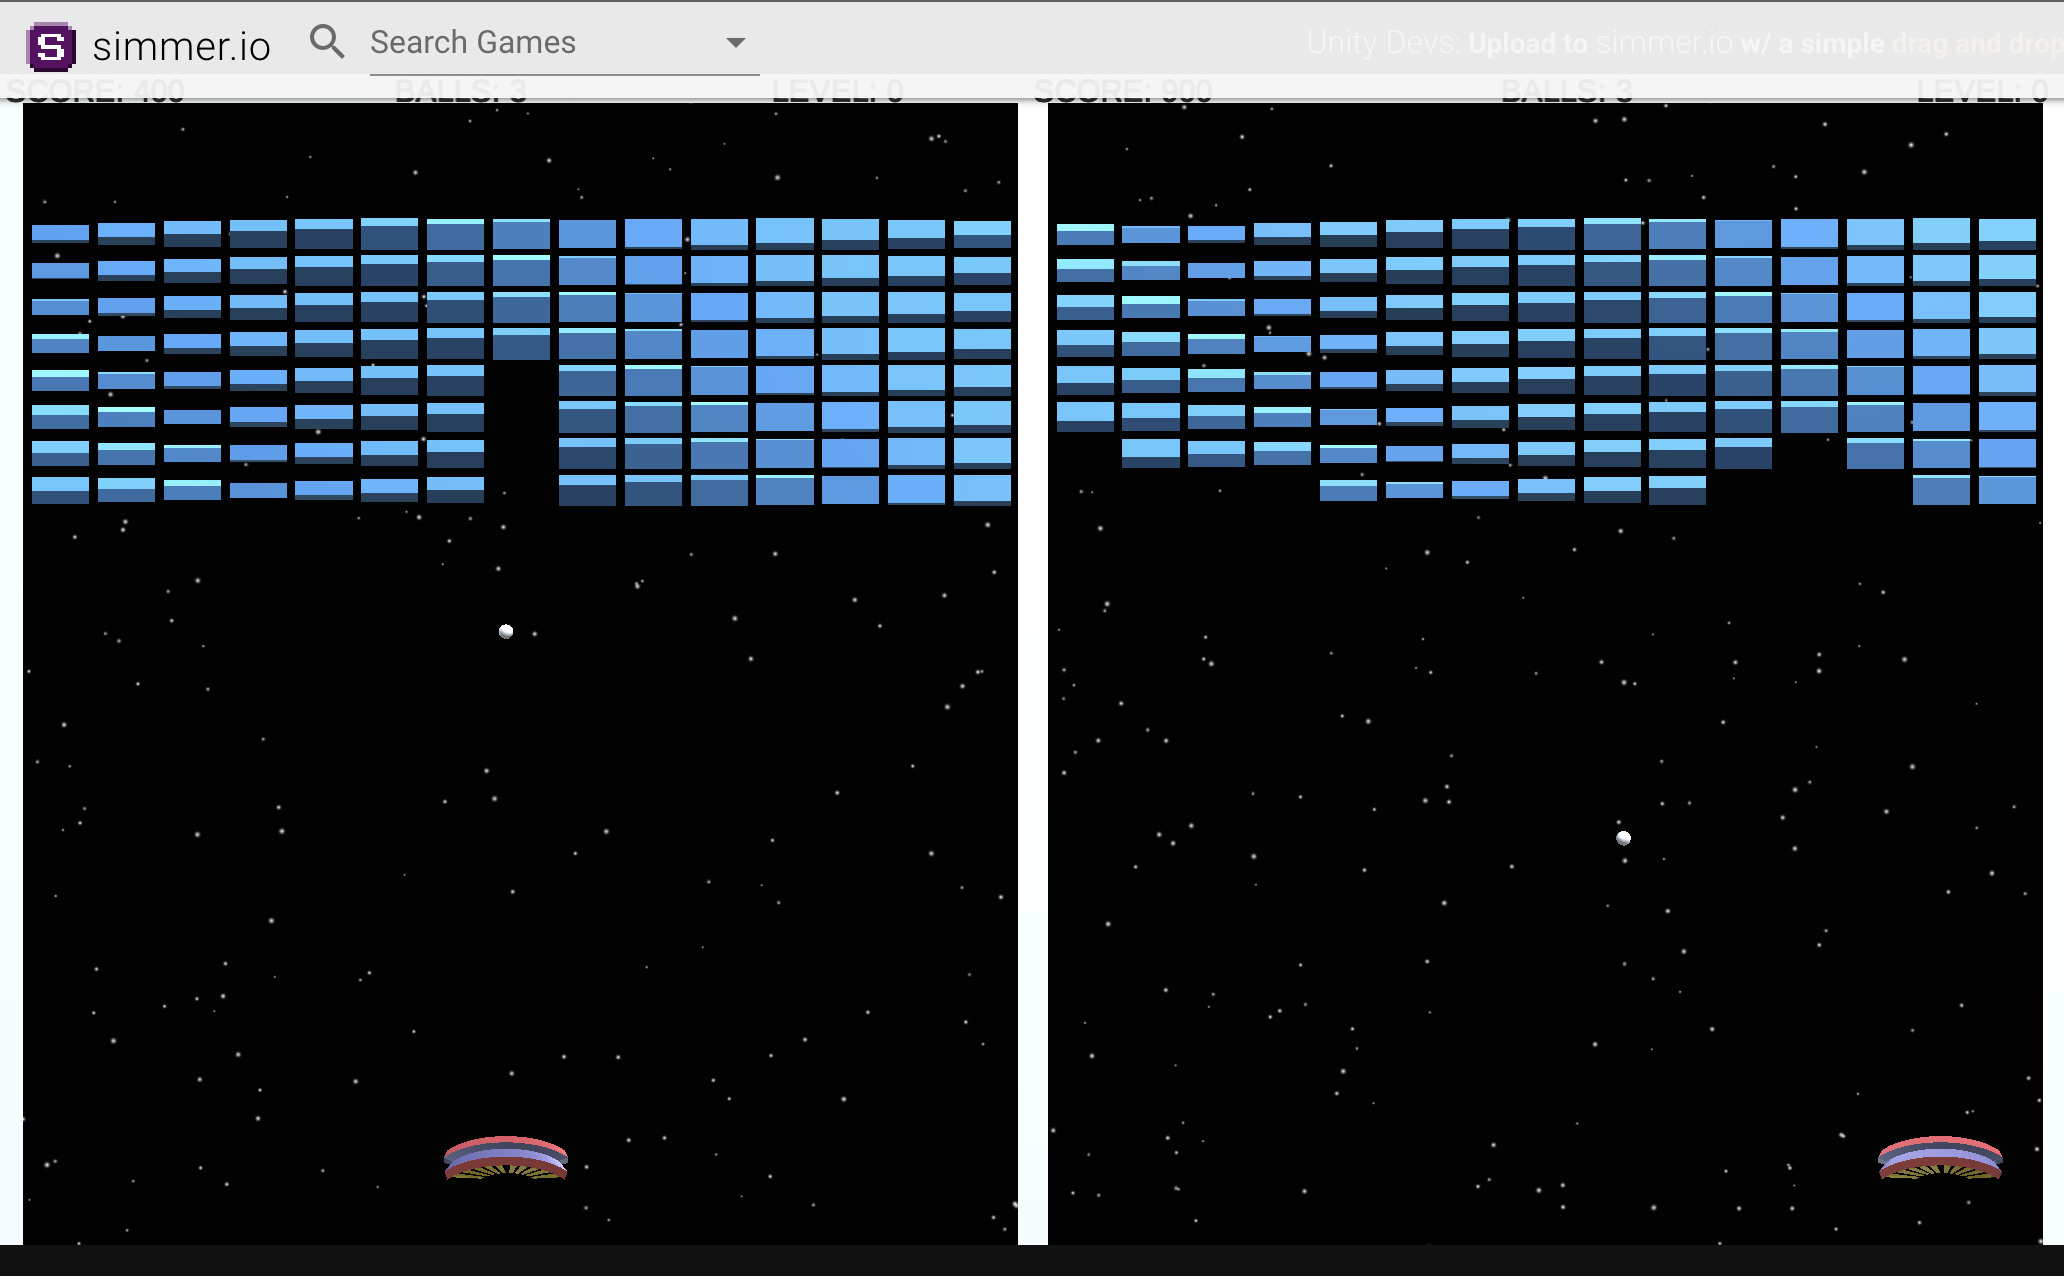Click the left game's BALLS: 3 counter

point(460,90)
